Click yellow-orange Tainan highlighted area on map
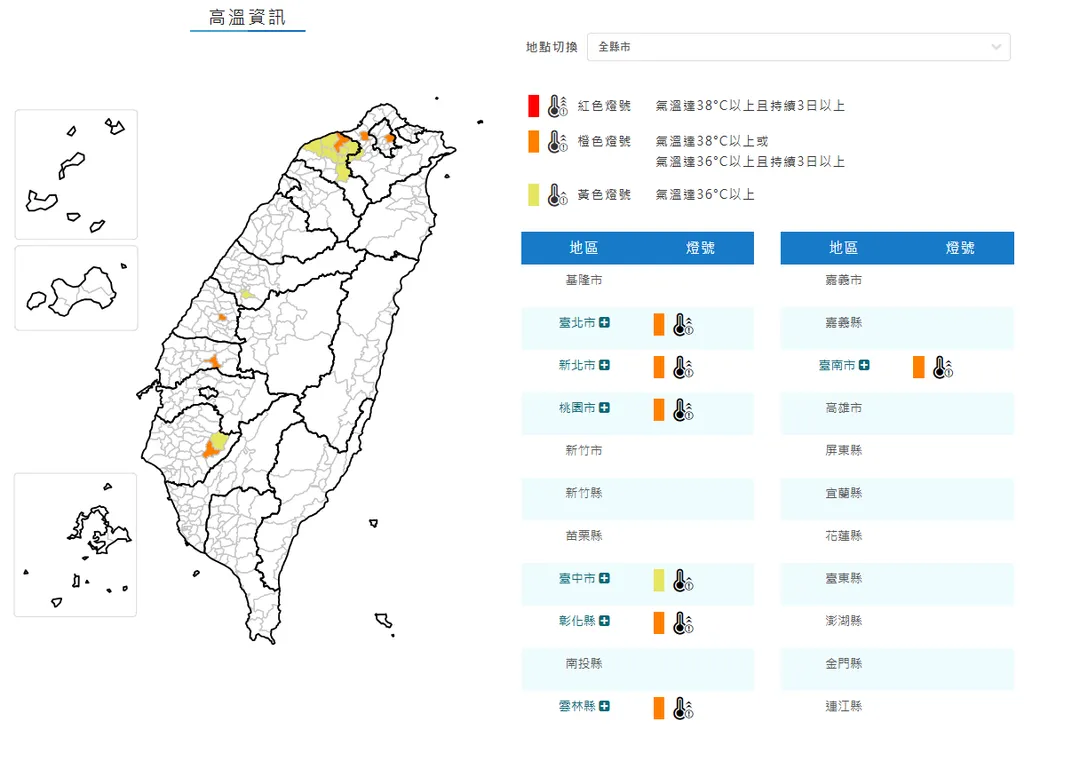 [216, 444]
